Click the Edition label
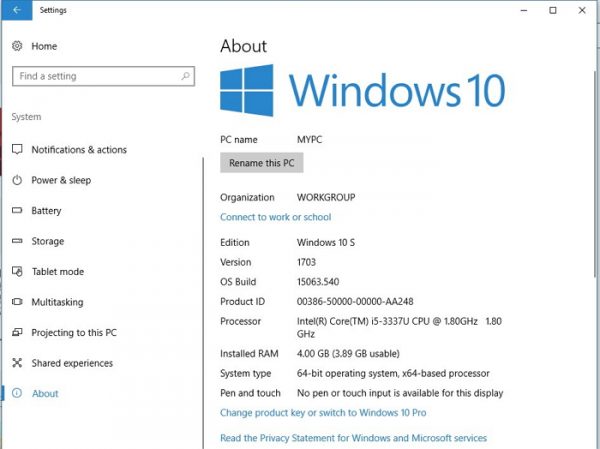 pos(235,243)
